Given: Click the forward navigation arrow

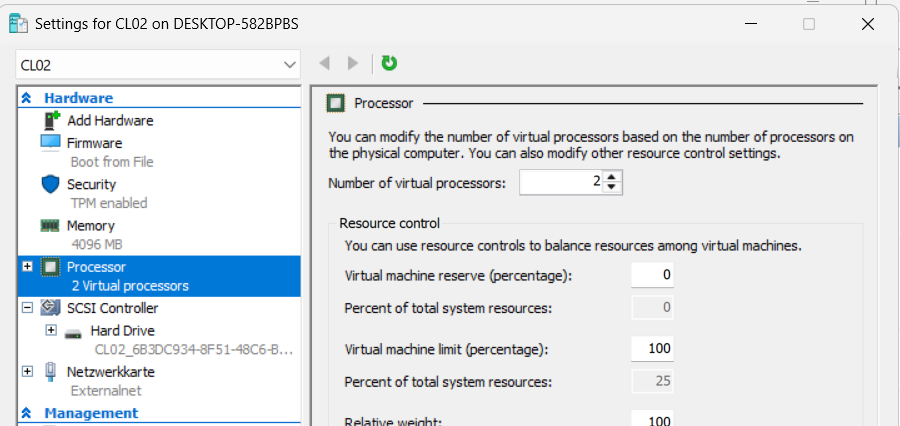Looking at the screenshot, I should (x=352, y=63).
